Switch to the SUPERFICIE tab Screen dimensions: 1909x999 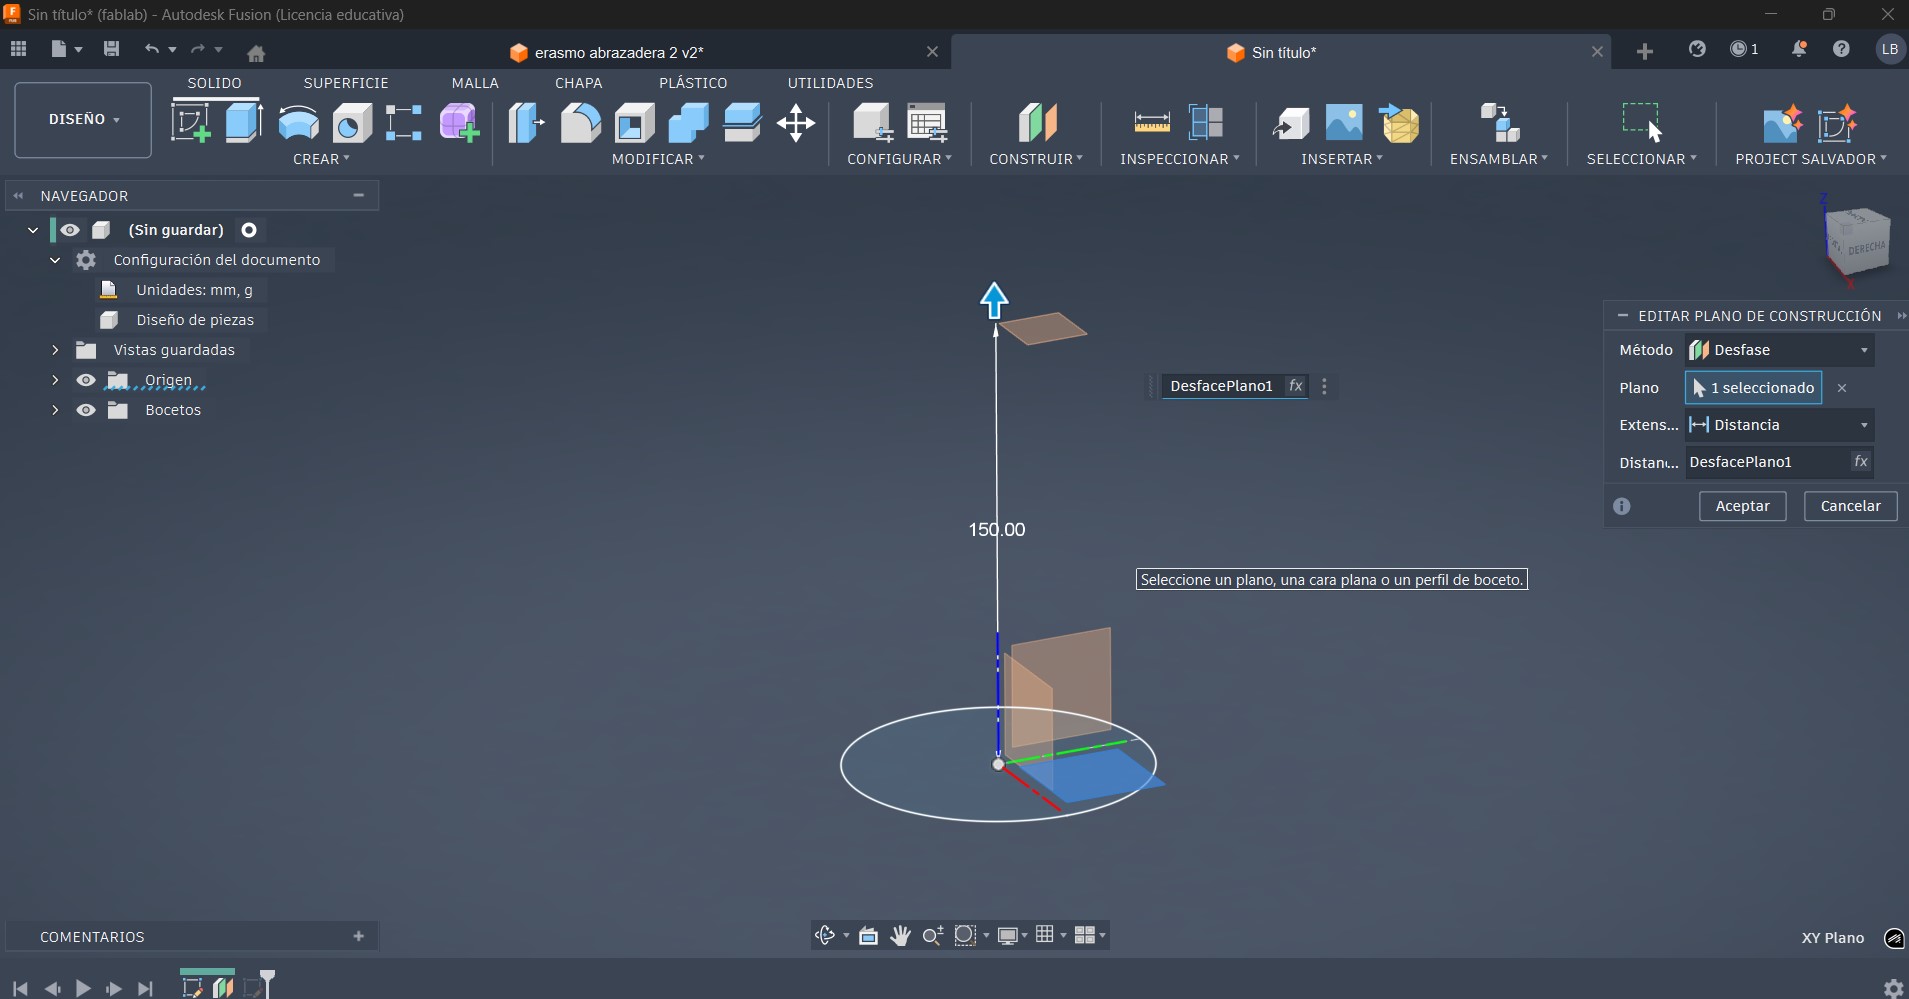click(x=346, y=83)
